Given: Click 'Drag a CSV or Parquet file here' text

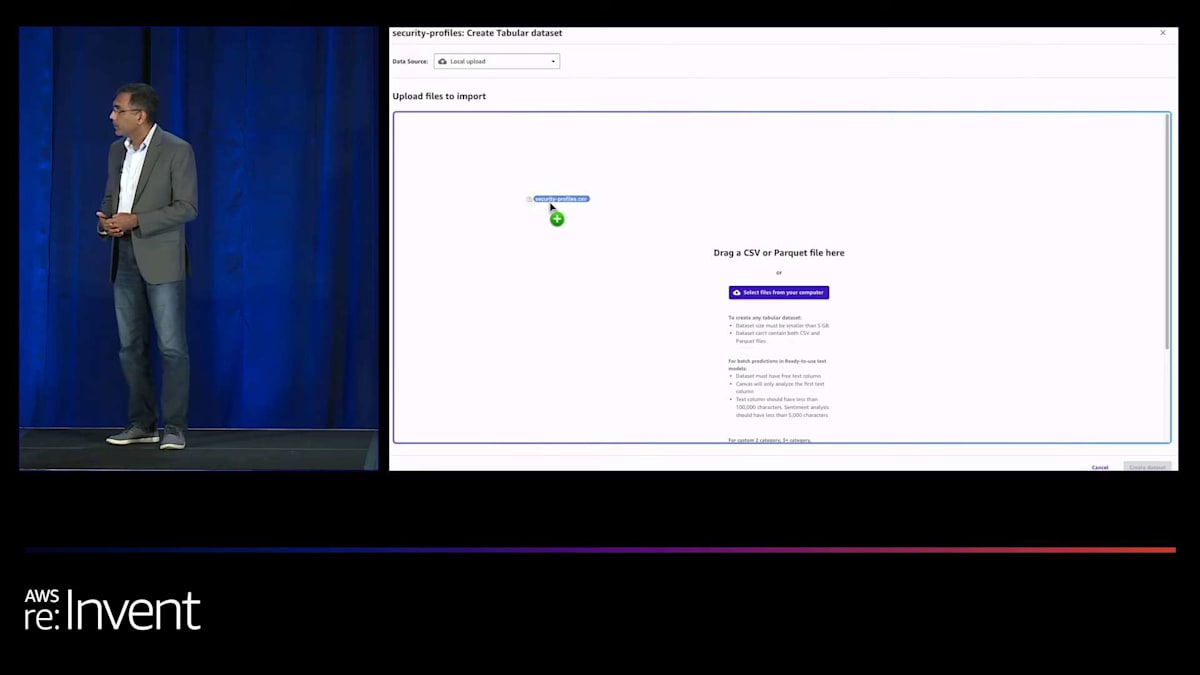Looking at the screenshot, I should pyautogui.click(x=779, y=253).
